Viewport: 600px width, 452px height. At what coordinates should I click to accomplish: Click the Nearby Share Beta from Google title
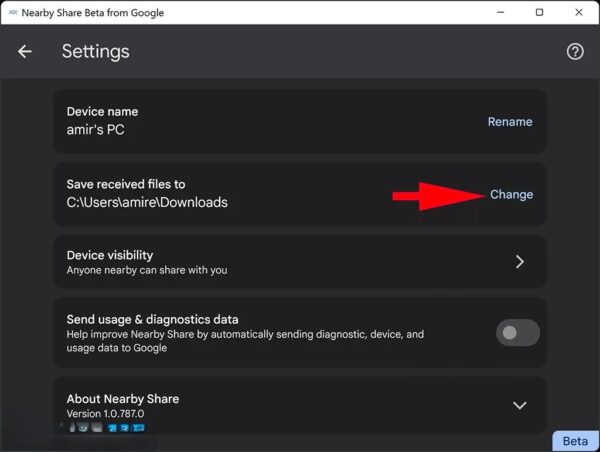coord(93,13)
